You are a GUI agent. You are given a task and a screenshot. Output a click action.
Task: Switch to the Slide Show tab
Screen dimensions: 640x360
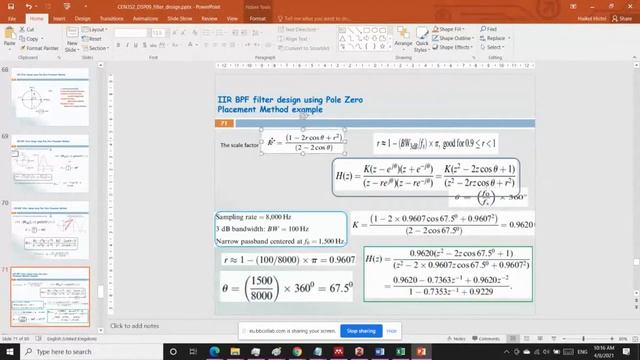180,19
